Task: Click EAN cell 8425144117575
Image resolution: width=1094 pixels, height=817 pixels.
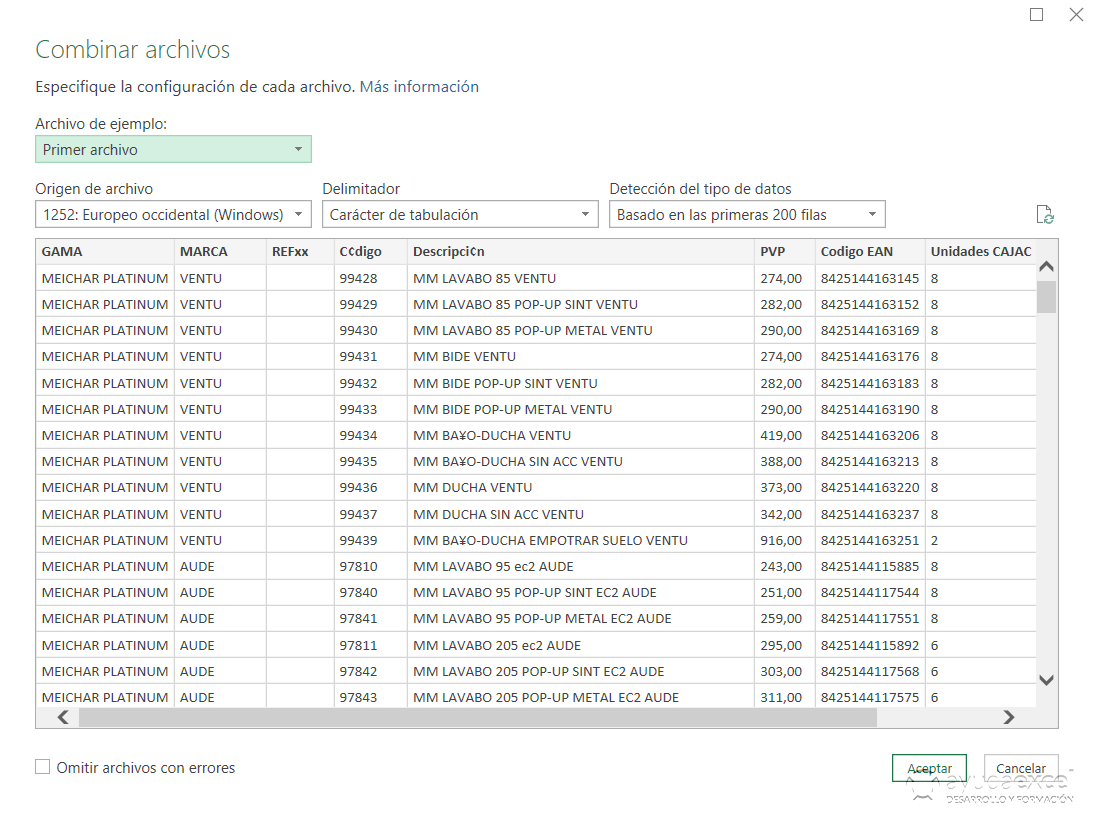Action: (870, 696)
